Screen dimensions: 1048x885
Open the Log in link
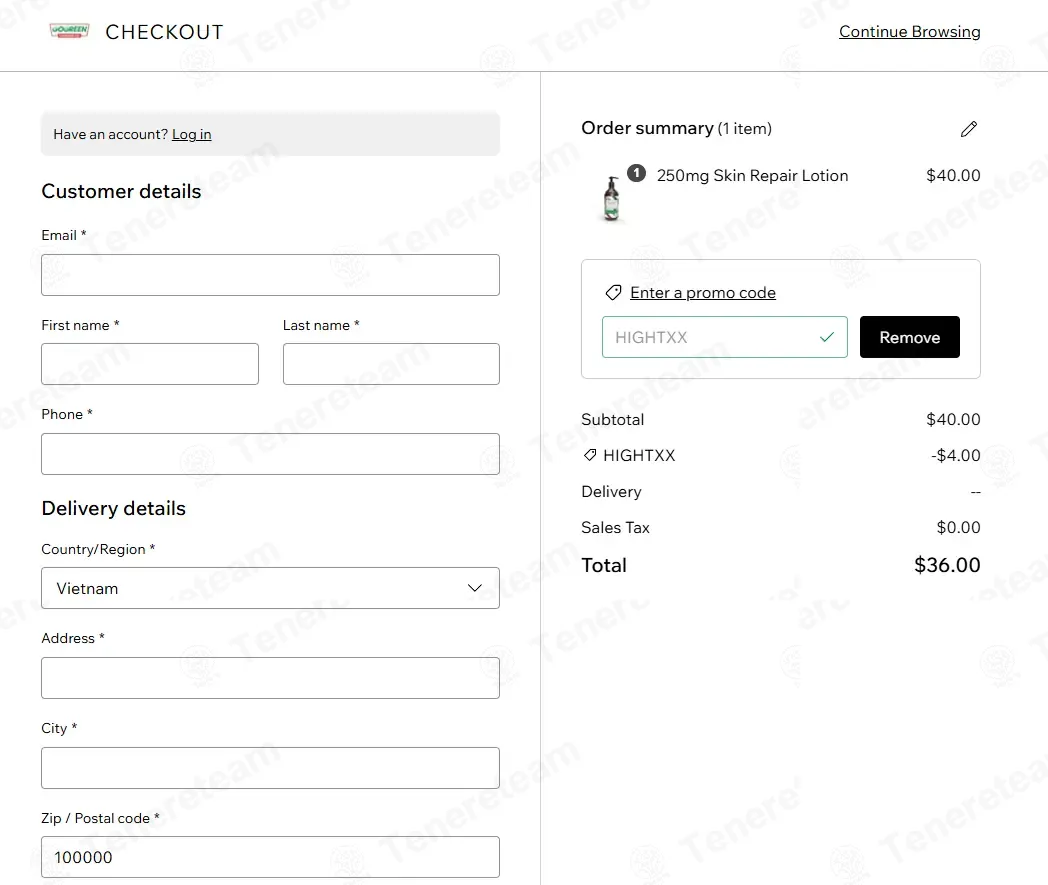coord(191,134)
